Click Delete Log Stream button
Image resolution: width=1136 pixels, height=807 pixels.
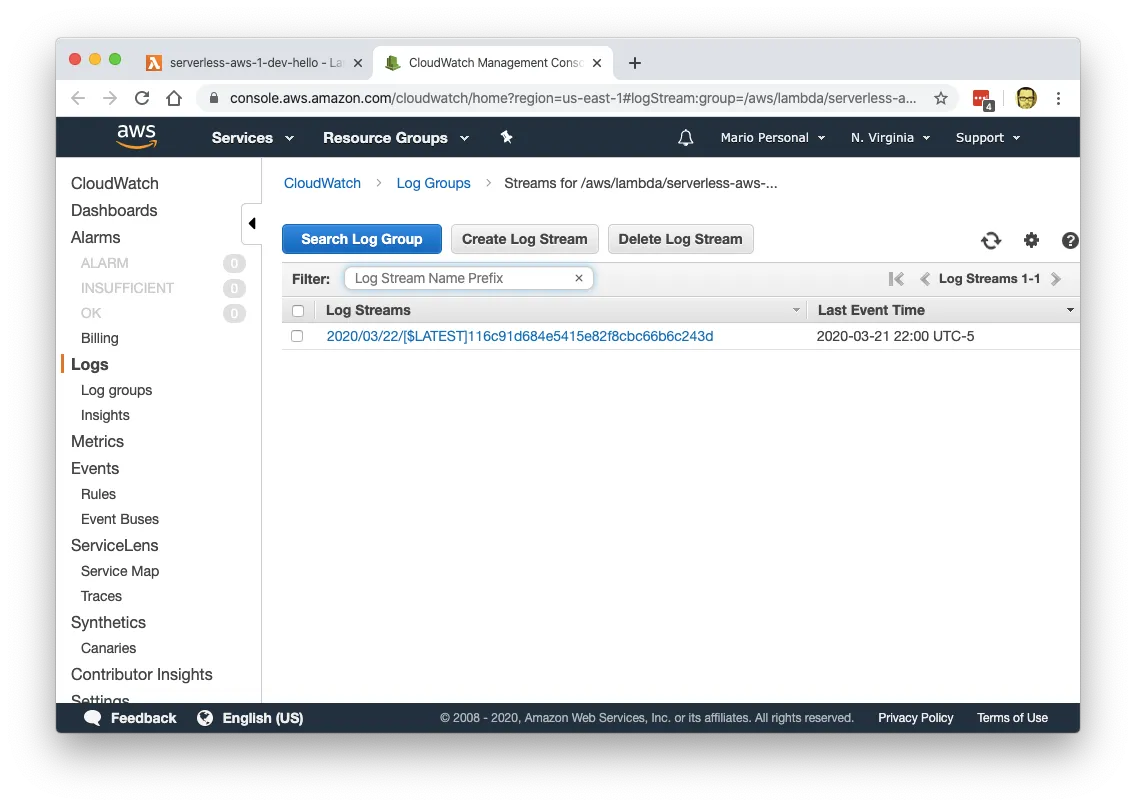click(680, 239)
